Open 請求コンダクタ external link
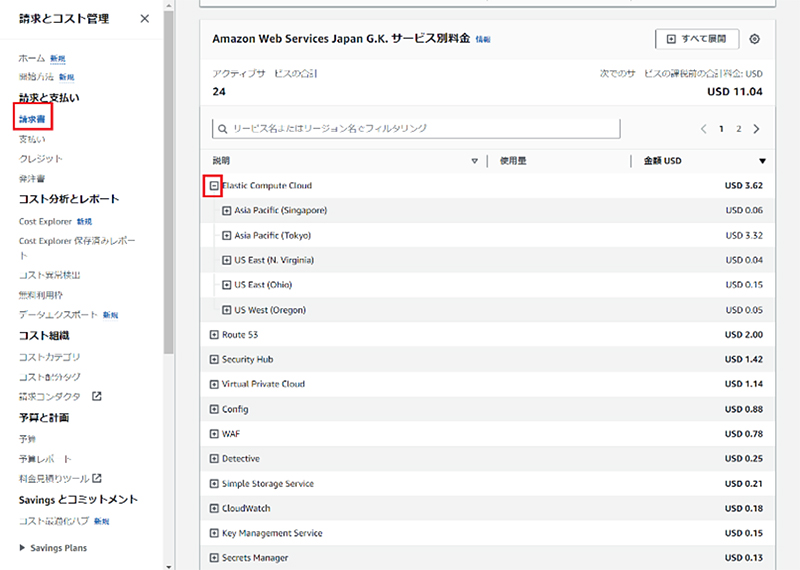The width and height of the screenshot is (800, 570). pyautogui.click(x=60, y=396)
